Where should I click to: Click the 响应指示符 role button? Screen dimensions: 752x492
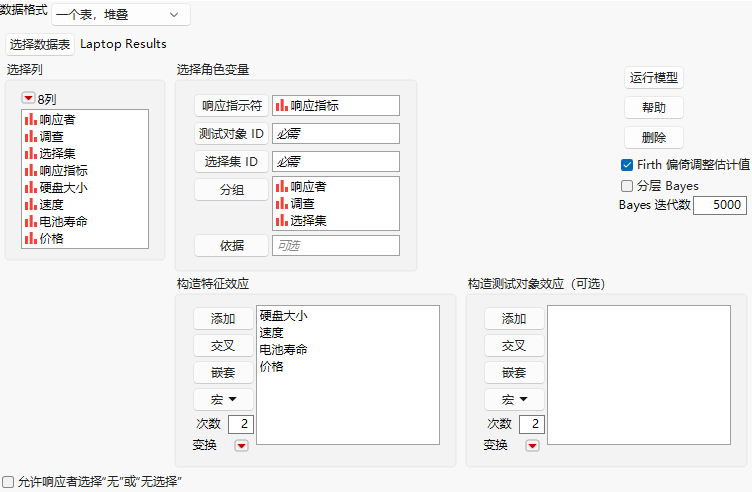coord(232,105)
